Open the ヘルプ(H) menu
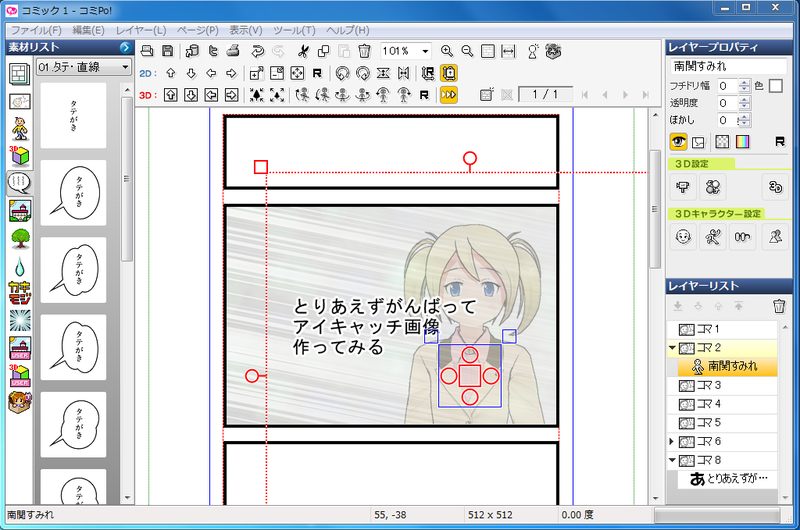The width and height of the screenshot is (800, 530). click(x=348, y=30)
